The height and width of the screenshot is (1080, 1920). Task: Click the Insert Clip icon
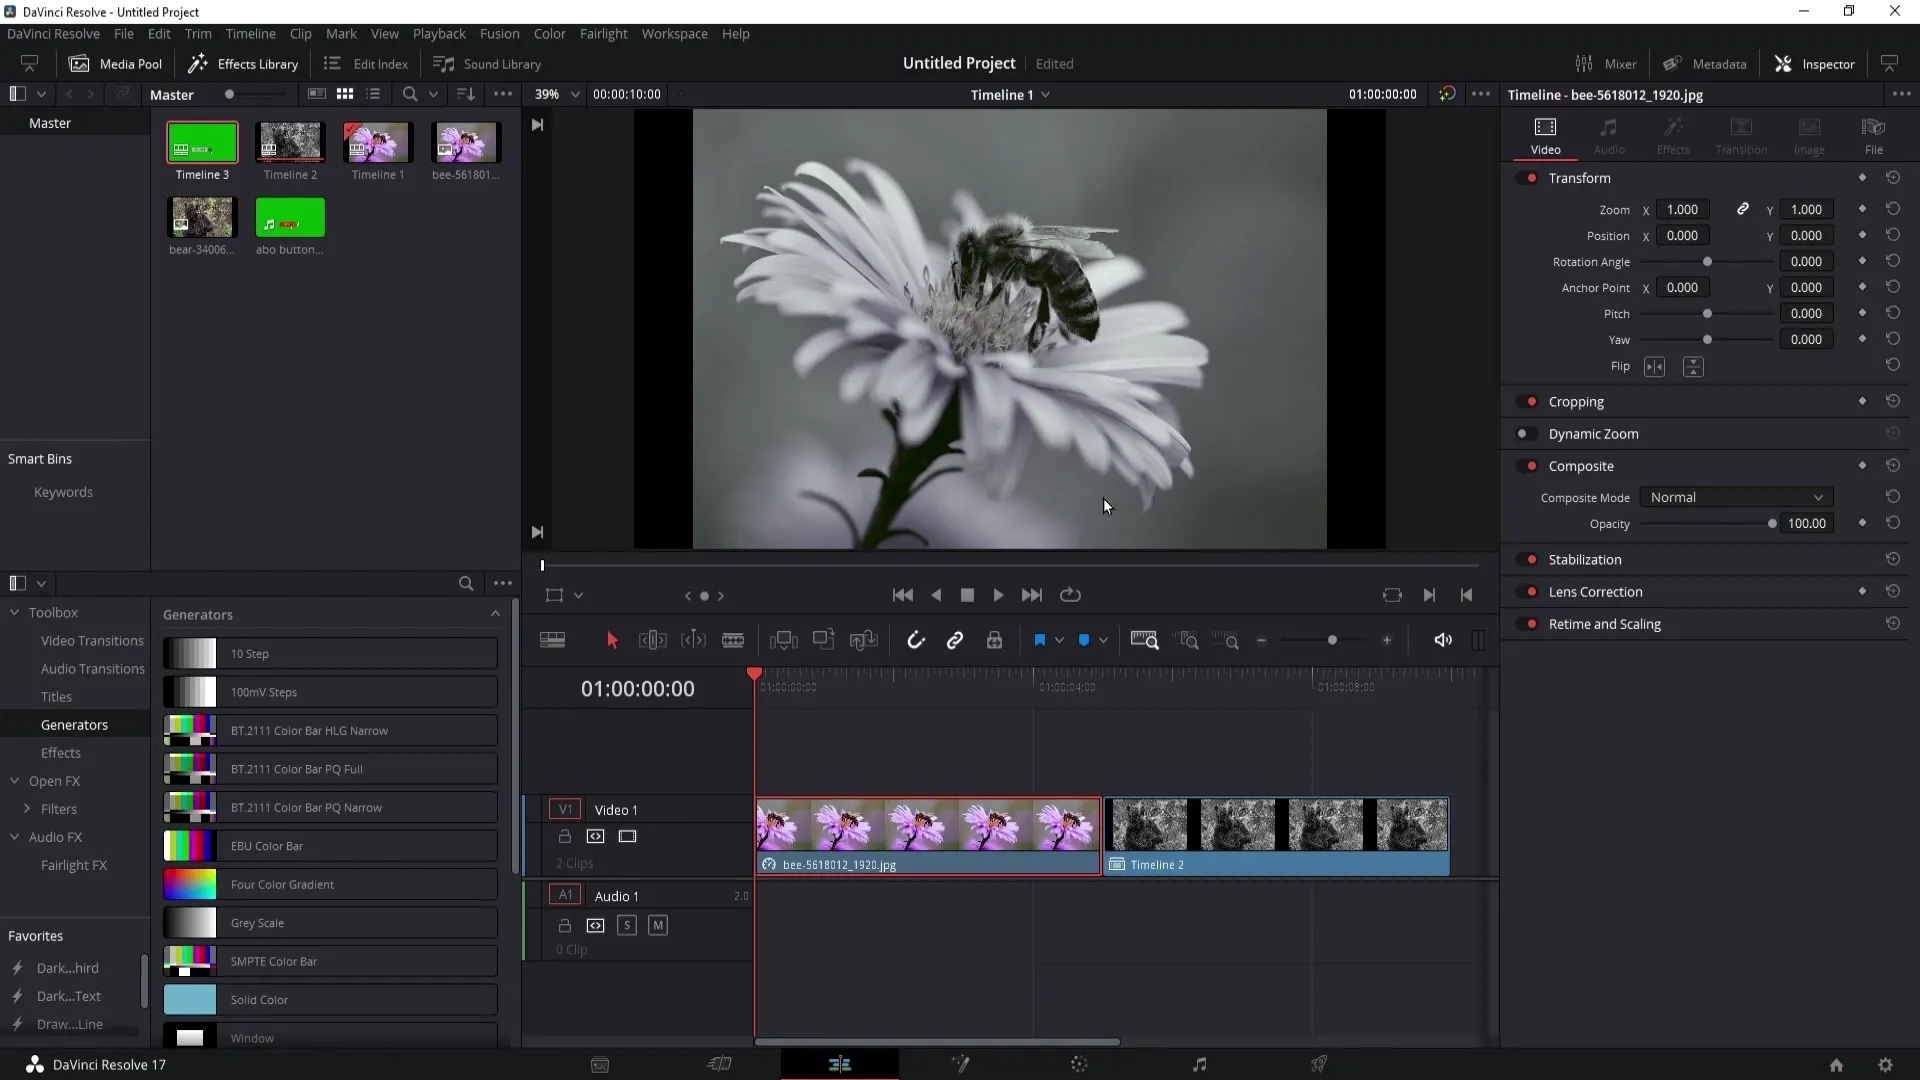(x=783, y=640)
